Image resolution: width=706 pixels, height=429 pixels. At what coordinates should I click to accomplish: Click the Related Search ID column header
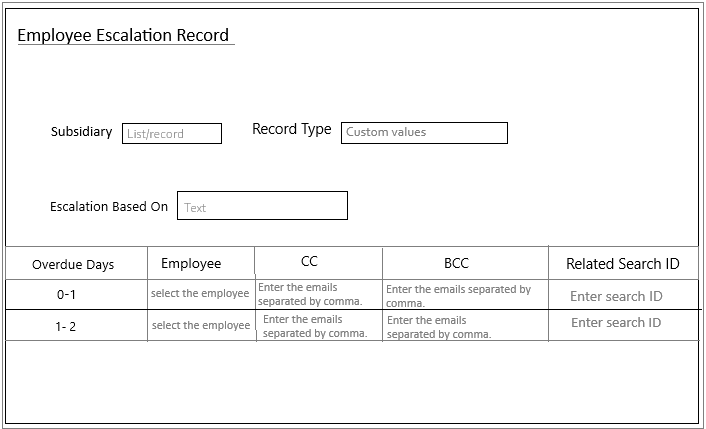click(x=622, y=264)
